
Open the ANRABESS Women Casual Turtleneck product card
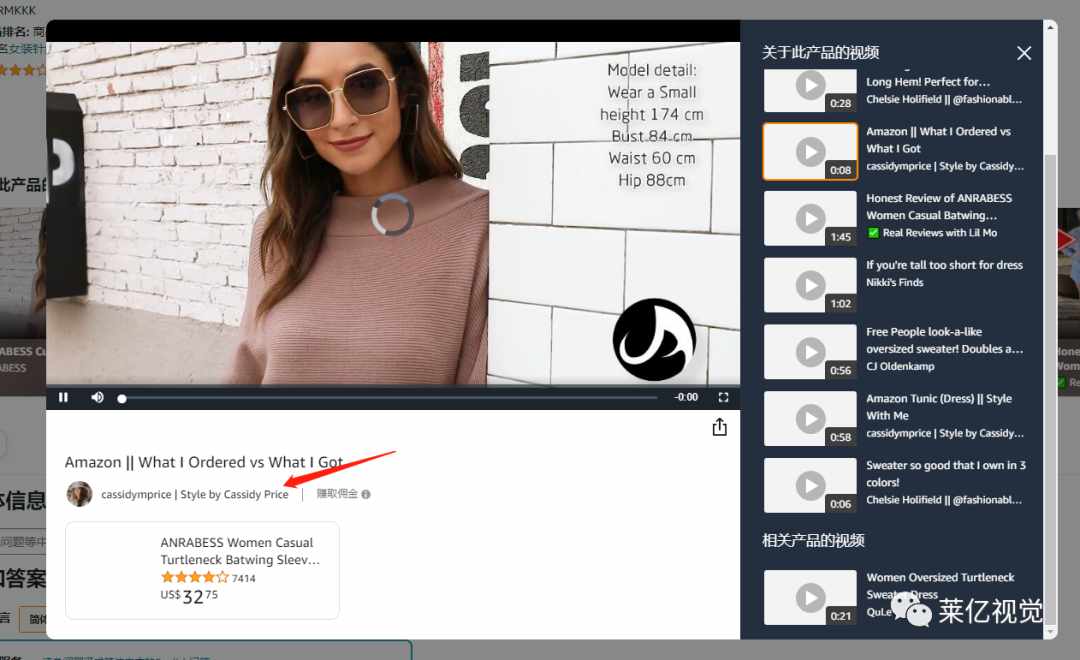(202, 570)
